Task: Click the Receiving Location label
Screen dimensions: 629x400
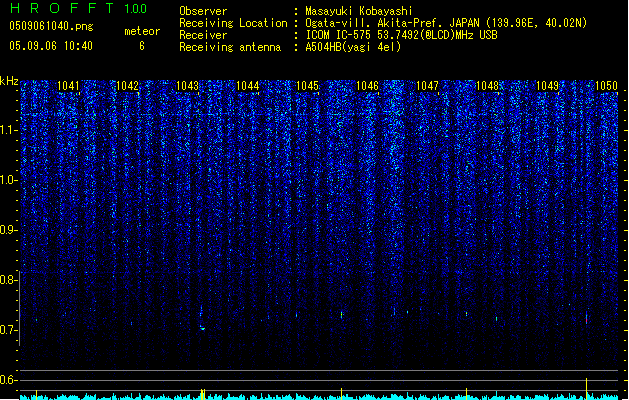Action: click(233, 23)
